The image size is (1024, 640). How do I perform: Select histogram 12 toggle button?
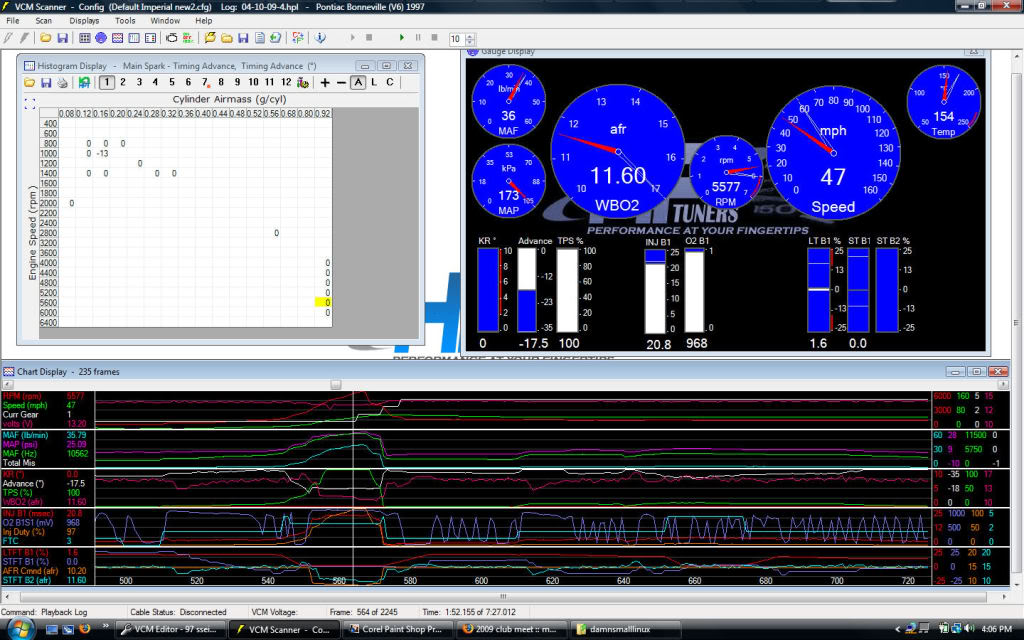(x=286, y=82)
